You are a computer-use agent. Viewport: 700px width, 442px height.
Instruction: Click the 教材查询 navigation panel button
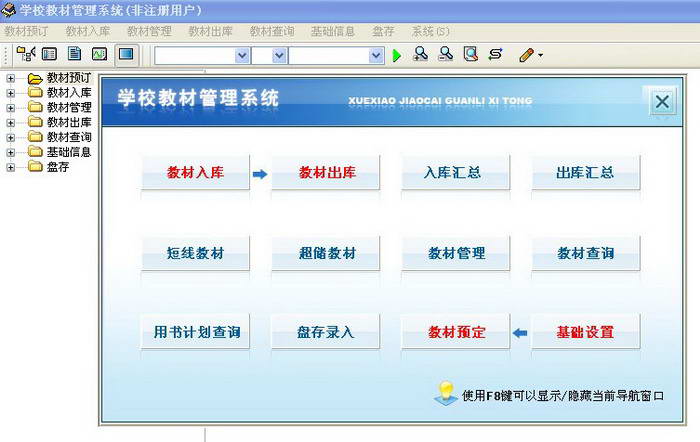click(586, 253)
